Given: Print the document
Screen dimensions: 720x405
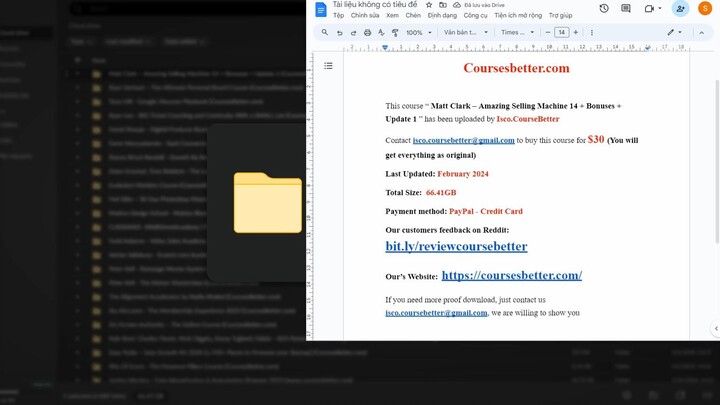Looking at the screenshot, I should point(367,33).
